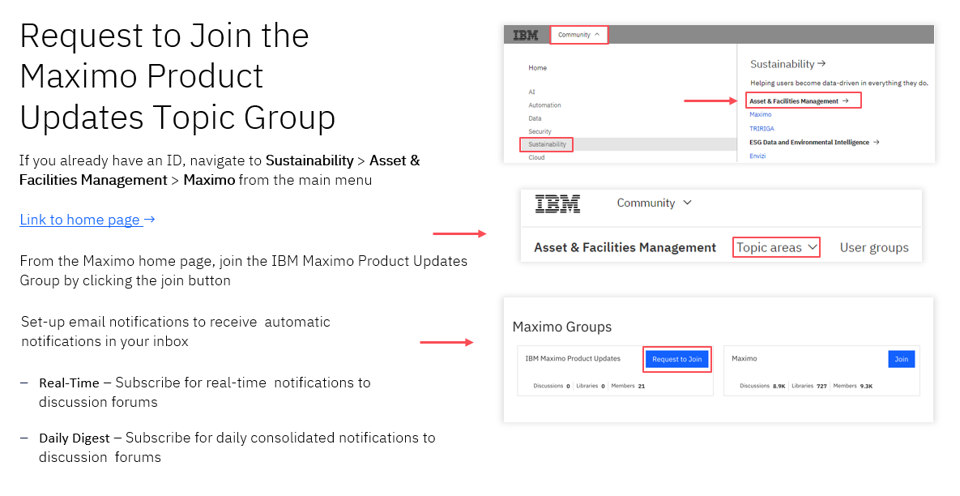The width and height of the screenshot is (960, 496).
Task: Click the Join button for Maximo group
Action: pyautogui.click(x=901, y=359)
